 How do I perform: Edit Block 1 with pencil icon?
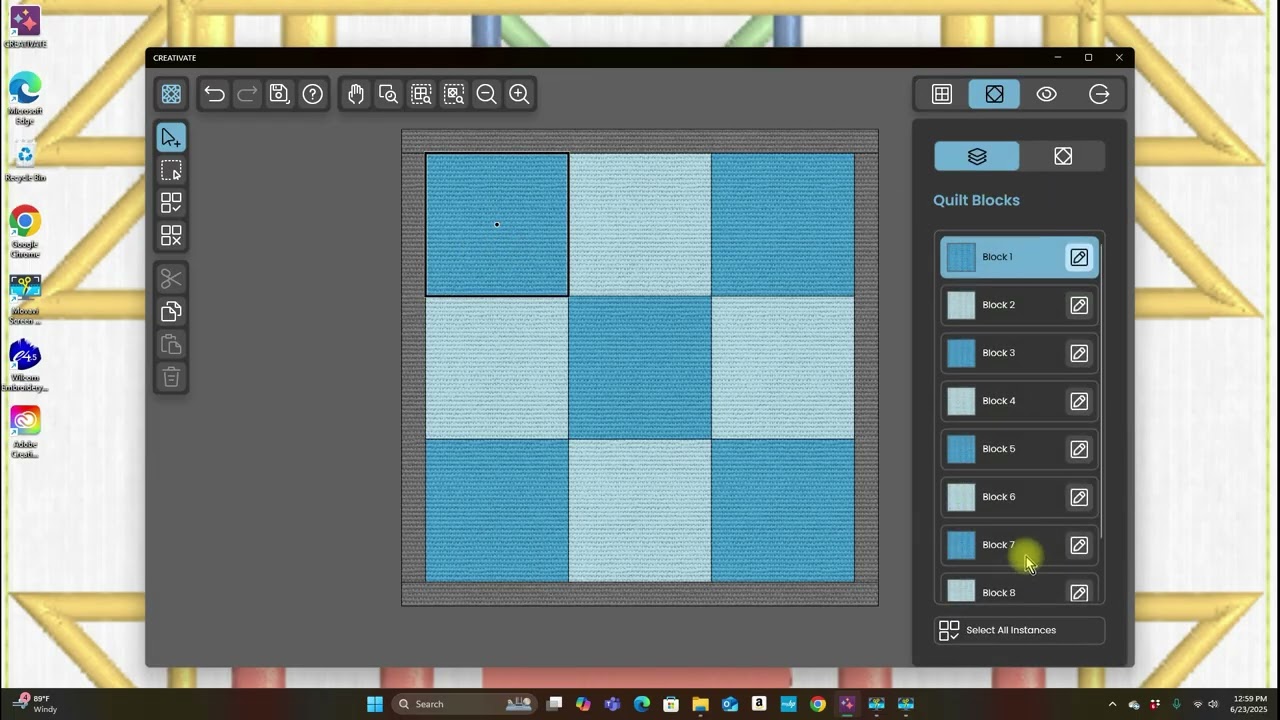coord(1079,258)
